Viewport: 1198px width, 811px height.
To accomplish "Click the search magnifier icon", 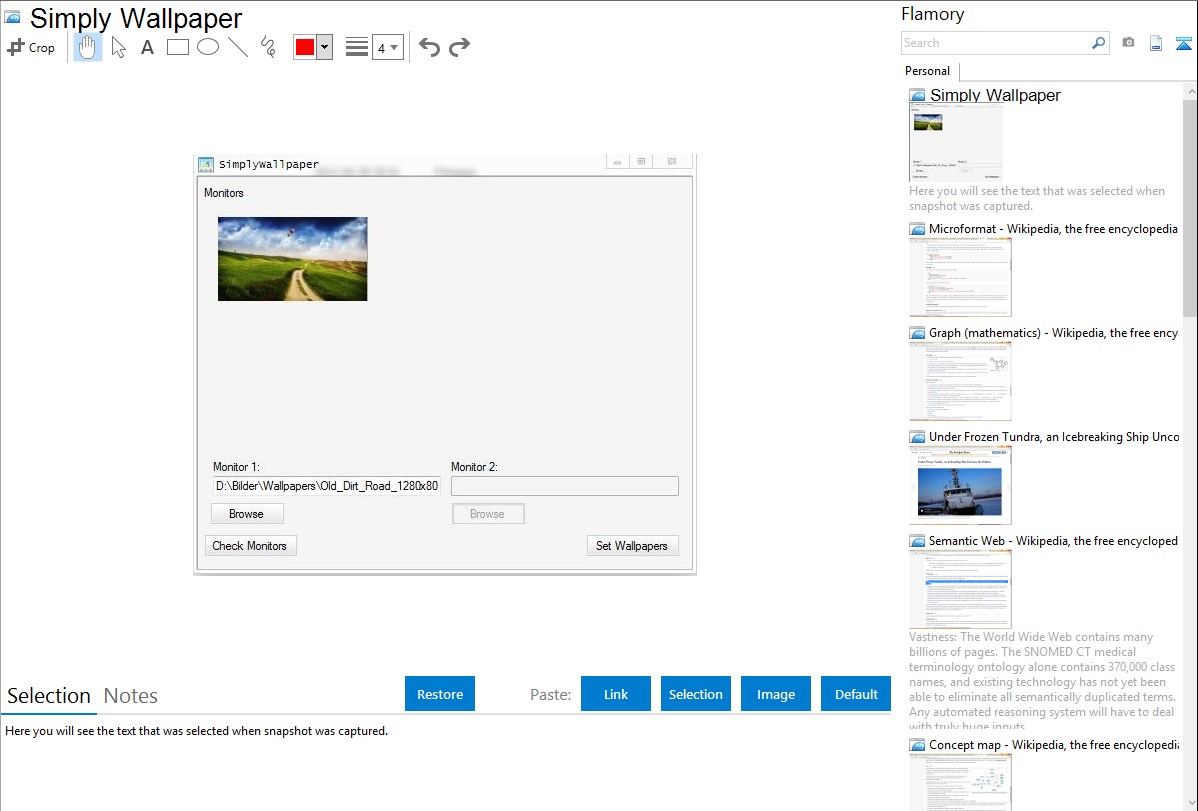I will click(x=1099, y=43).
